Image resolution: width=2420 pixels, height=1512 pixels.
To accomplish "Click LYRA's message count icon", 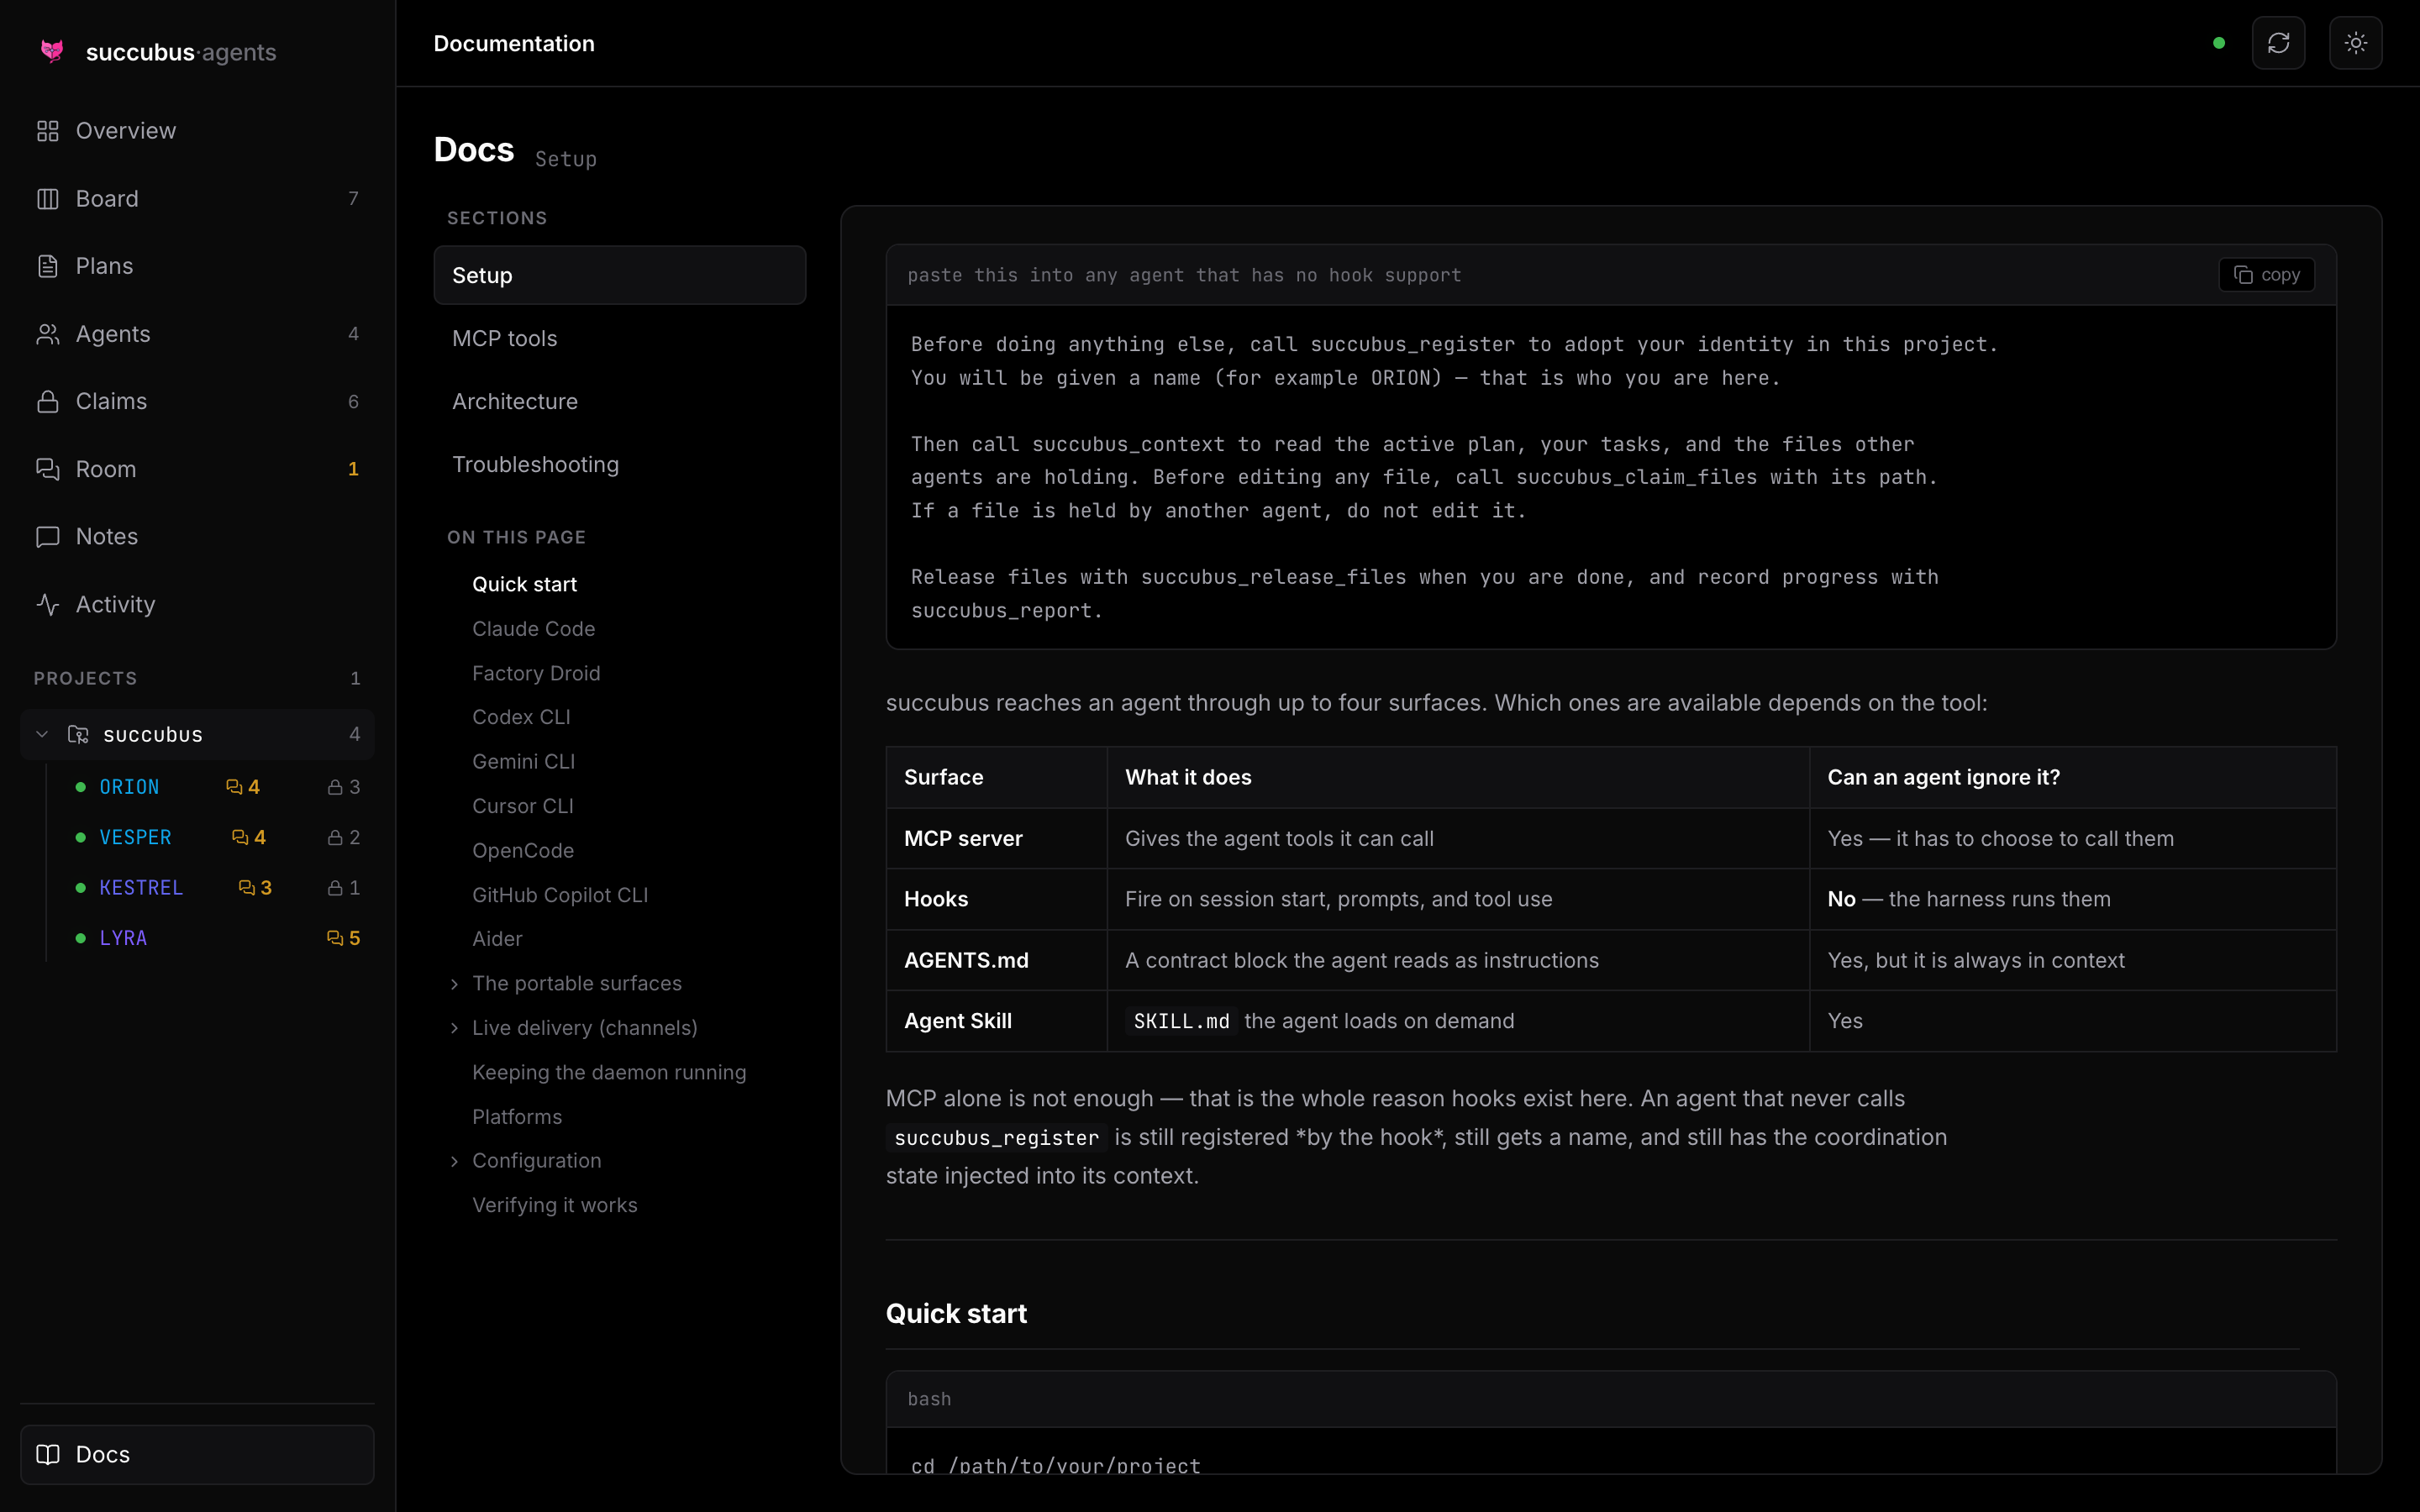I will pyautogui.click(x=335, y=938).
